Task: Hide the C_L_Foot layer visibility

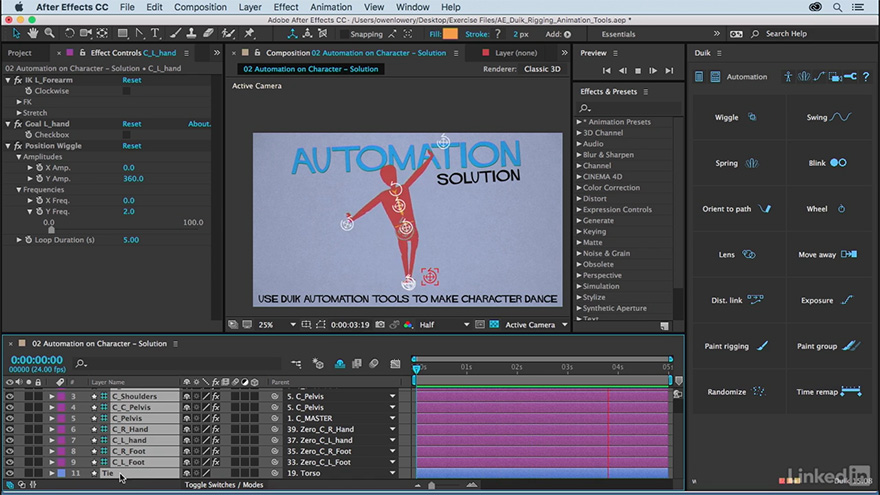Action: pos(10,462)
